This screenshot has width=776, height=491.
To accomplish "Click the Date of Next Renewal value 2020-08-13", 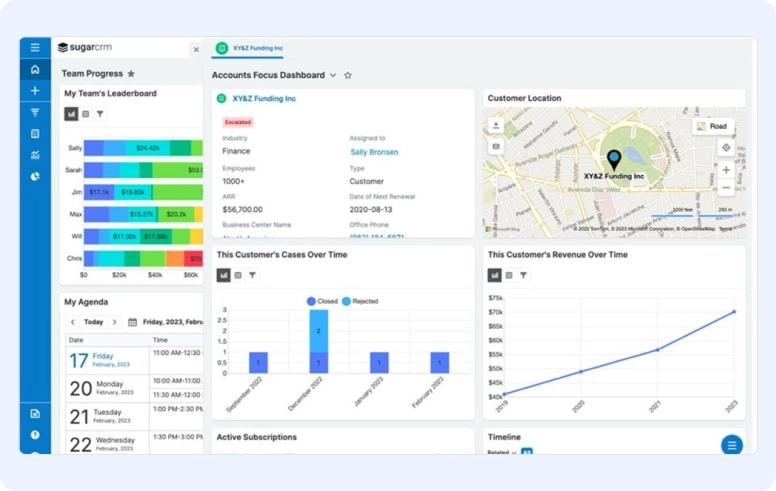I will [x=371, y=209].
